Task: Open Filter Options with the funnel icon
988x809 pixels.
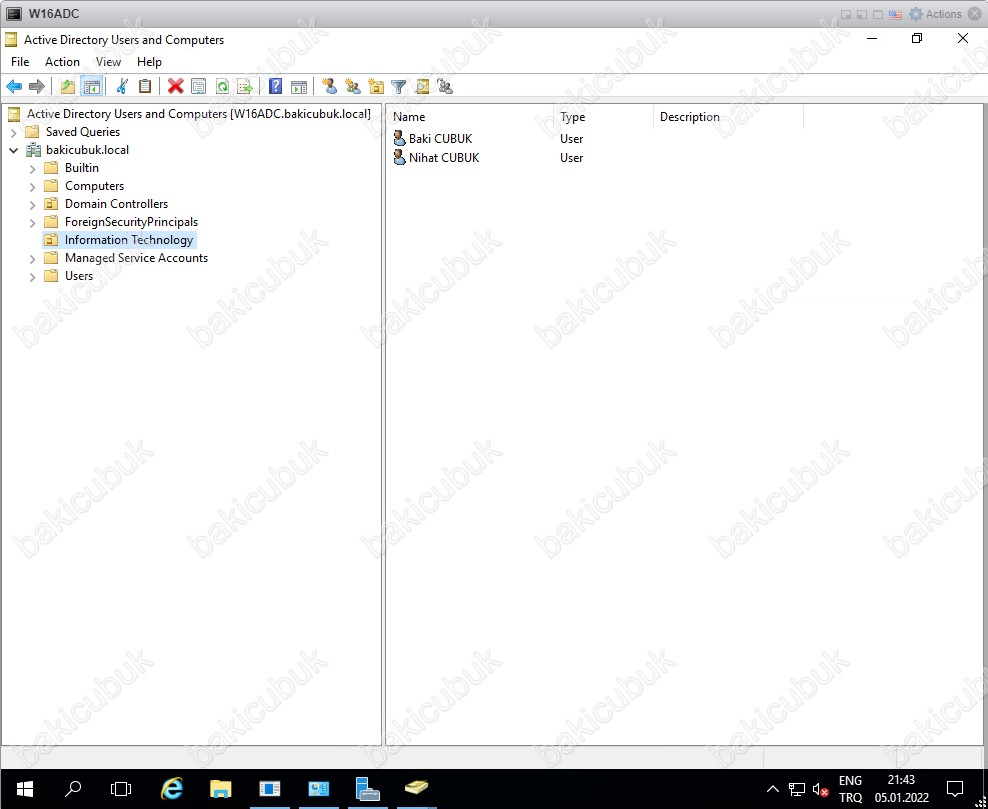Action: 398,86
